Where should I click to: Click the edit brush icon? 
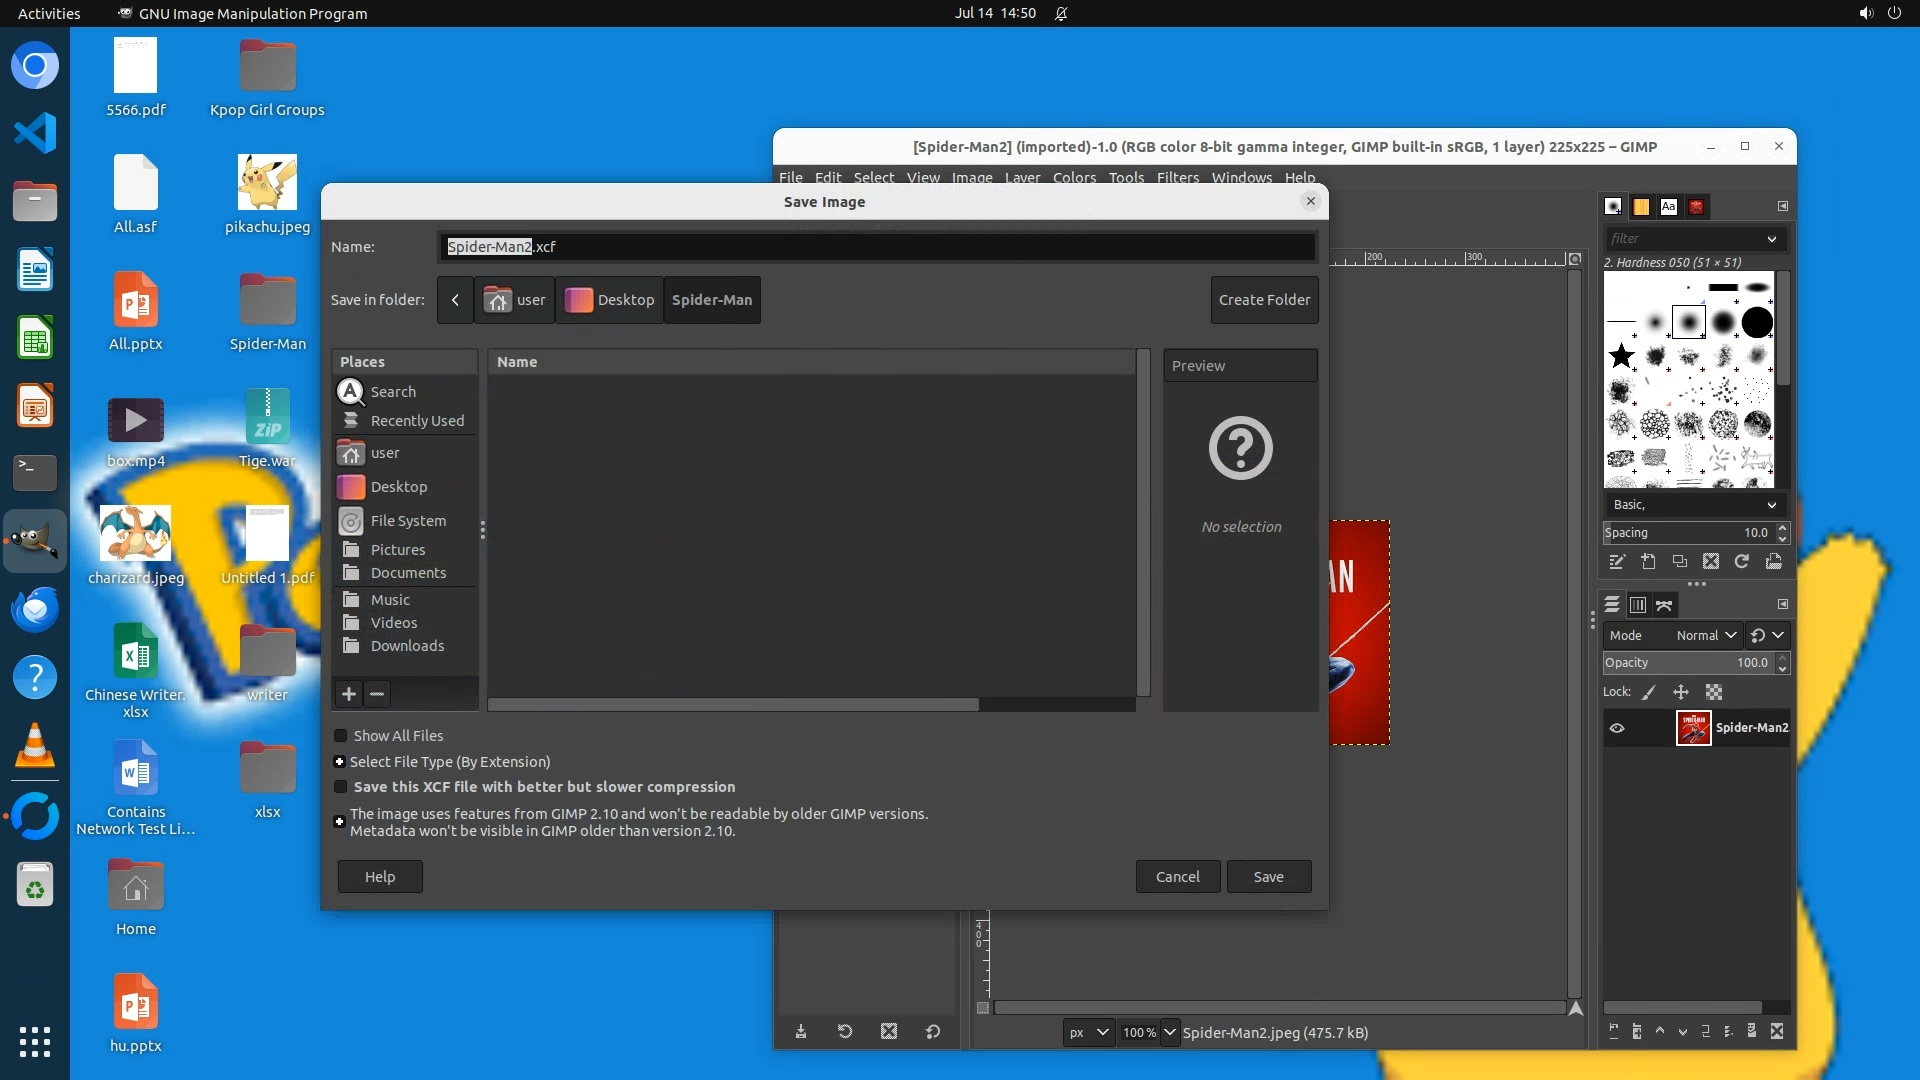[x=1617, y=562]
